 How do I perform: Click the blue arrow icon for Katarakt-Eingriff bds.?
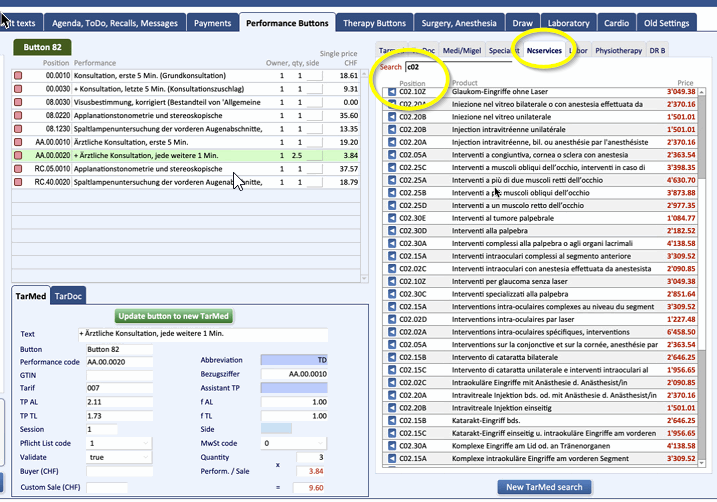point(391,420)
